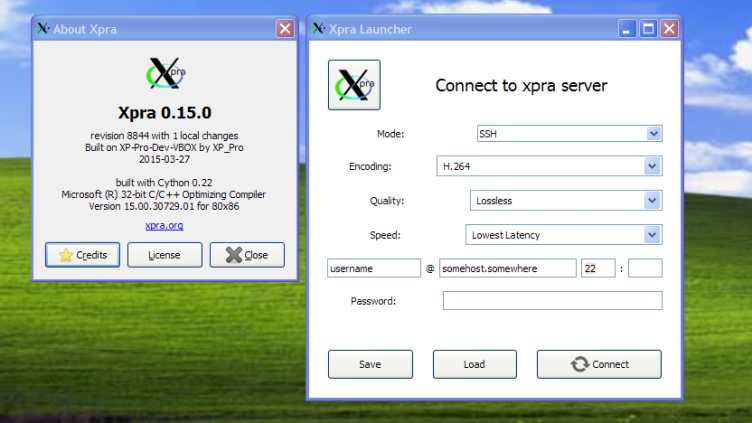Screen dimensions: 752x423
Task: Click the Xpra logo button in Launcher
Action: (354, 85)
